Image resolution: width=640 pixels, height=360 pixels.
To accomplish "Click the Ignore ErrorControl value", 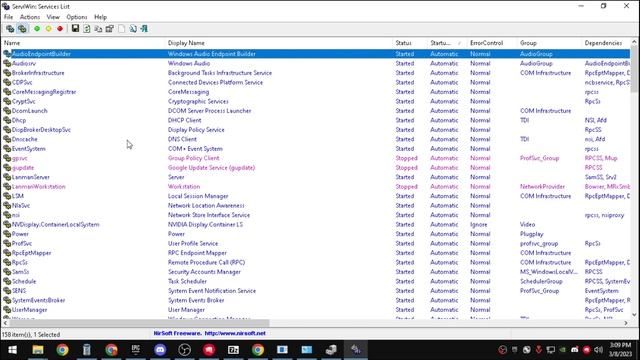I will coord(478,224).
